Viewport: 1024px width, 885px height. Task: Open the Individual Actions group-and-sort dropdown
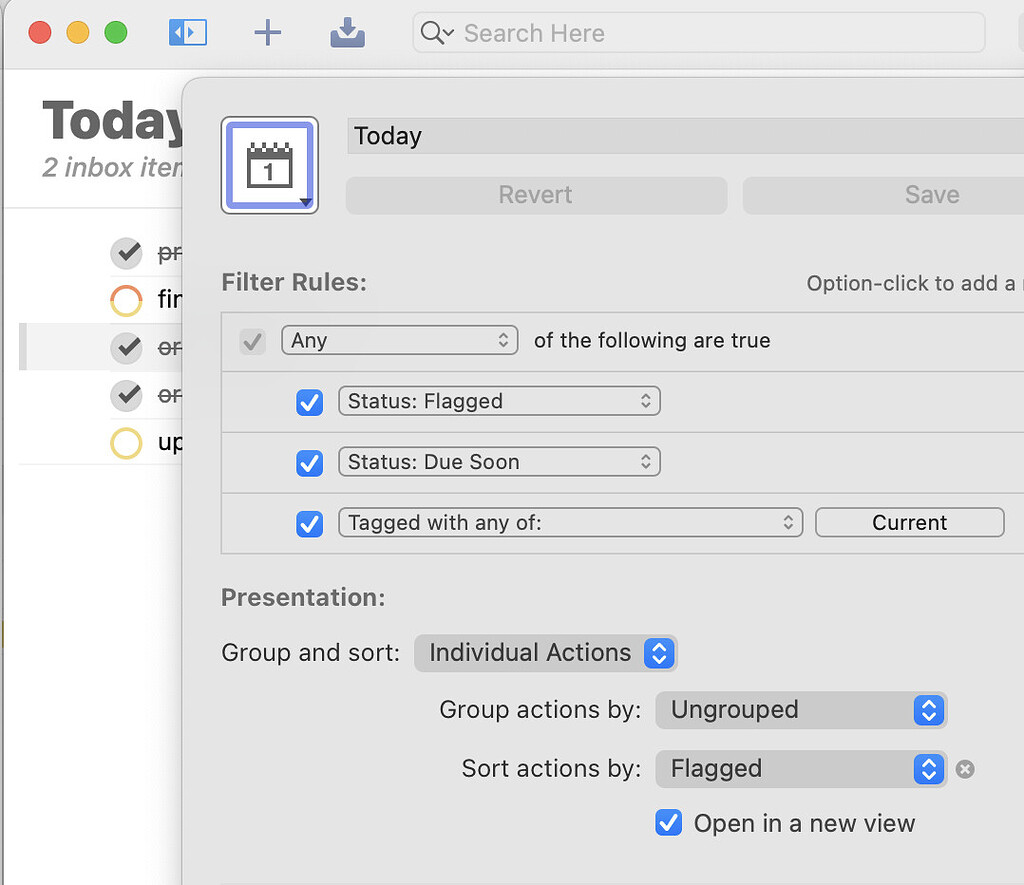click(x=545, y=653)
